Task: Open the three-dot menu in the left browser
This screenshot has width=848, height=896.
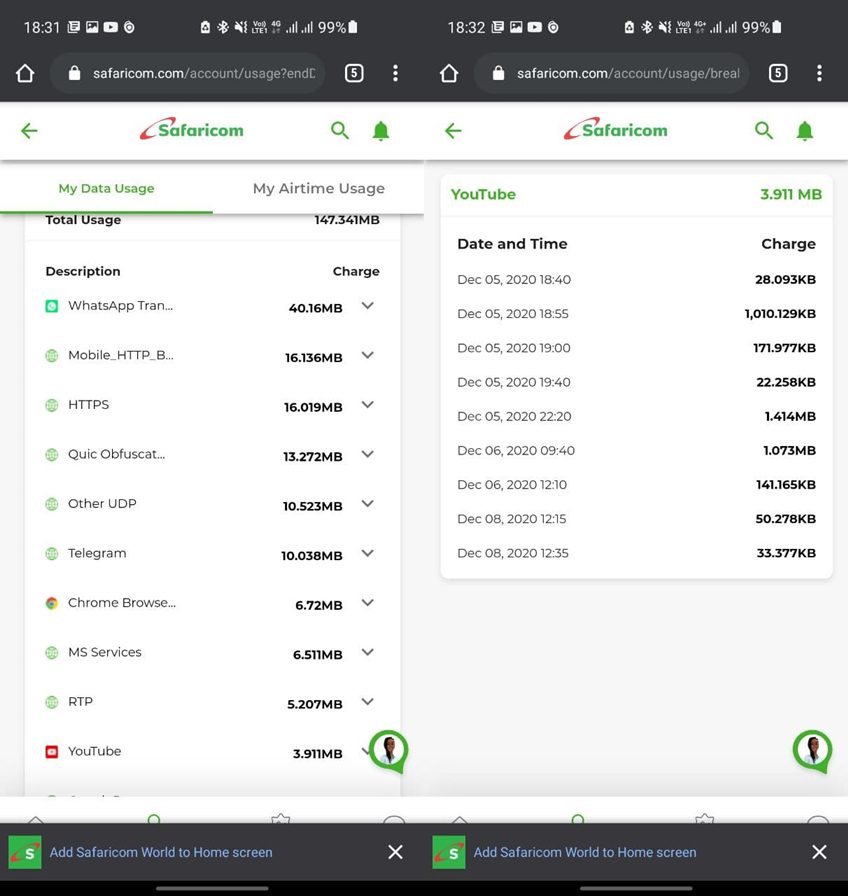Action: point(395,73)
